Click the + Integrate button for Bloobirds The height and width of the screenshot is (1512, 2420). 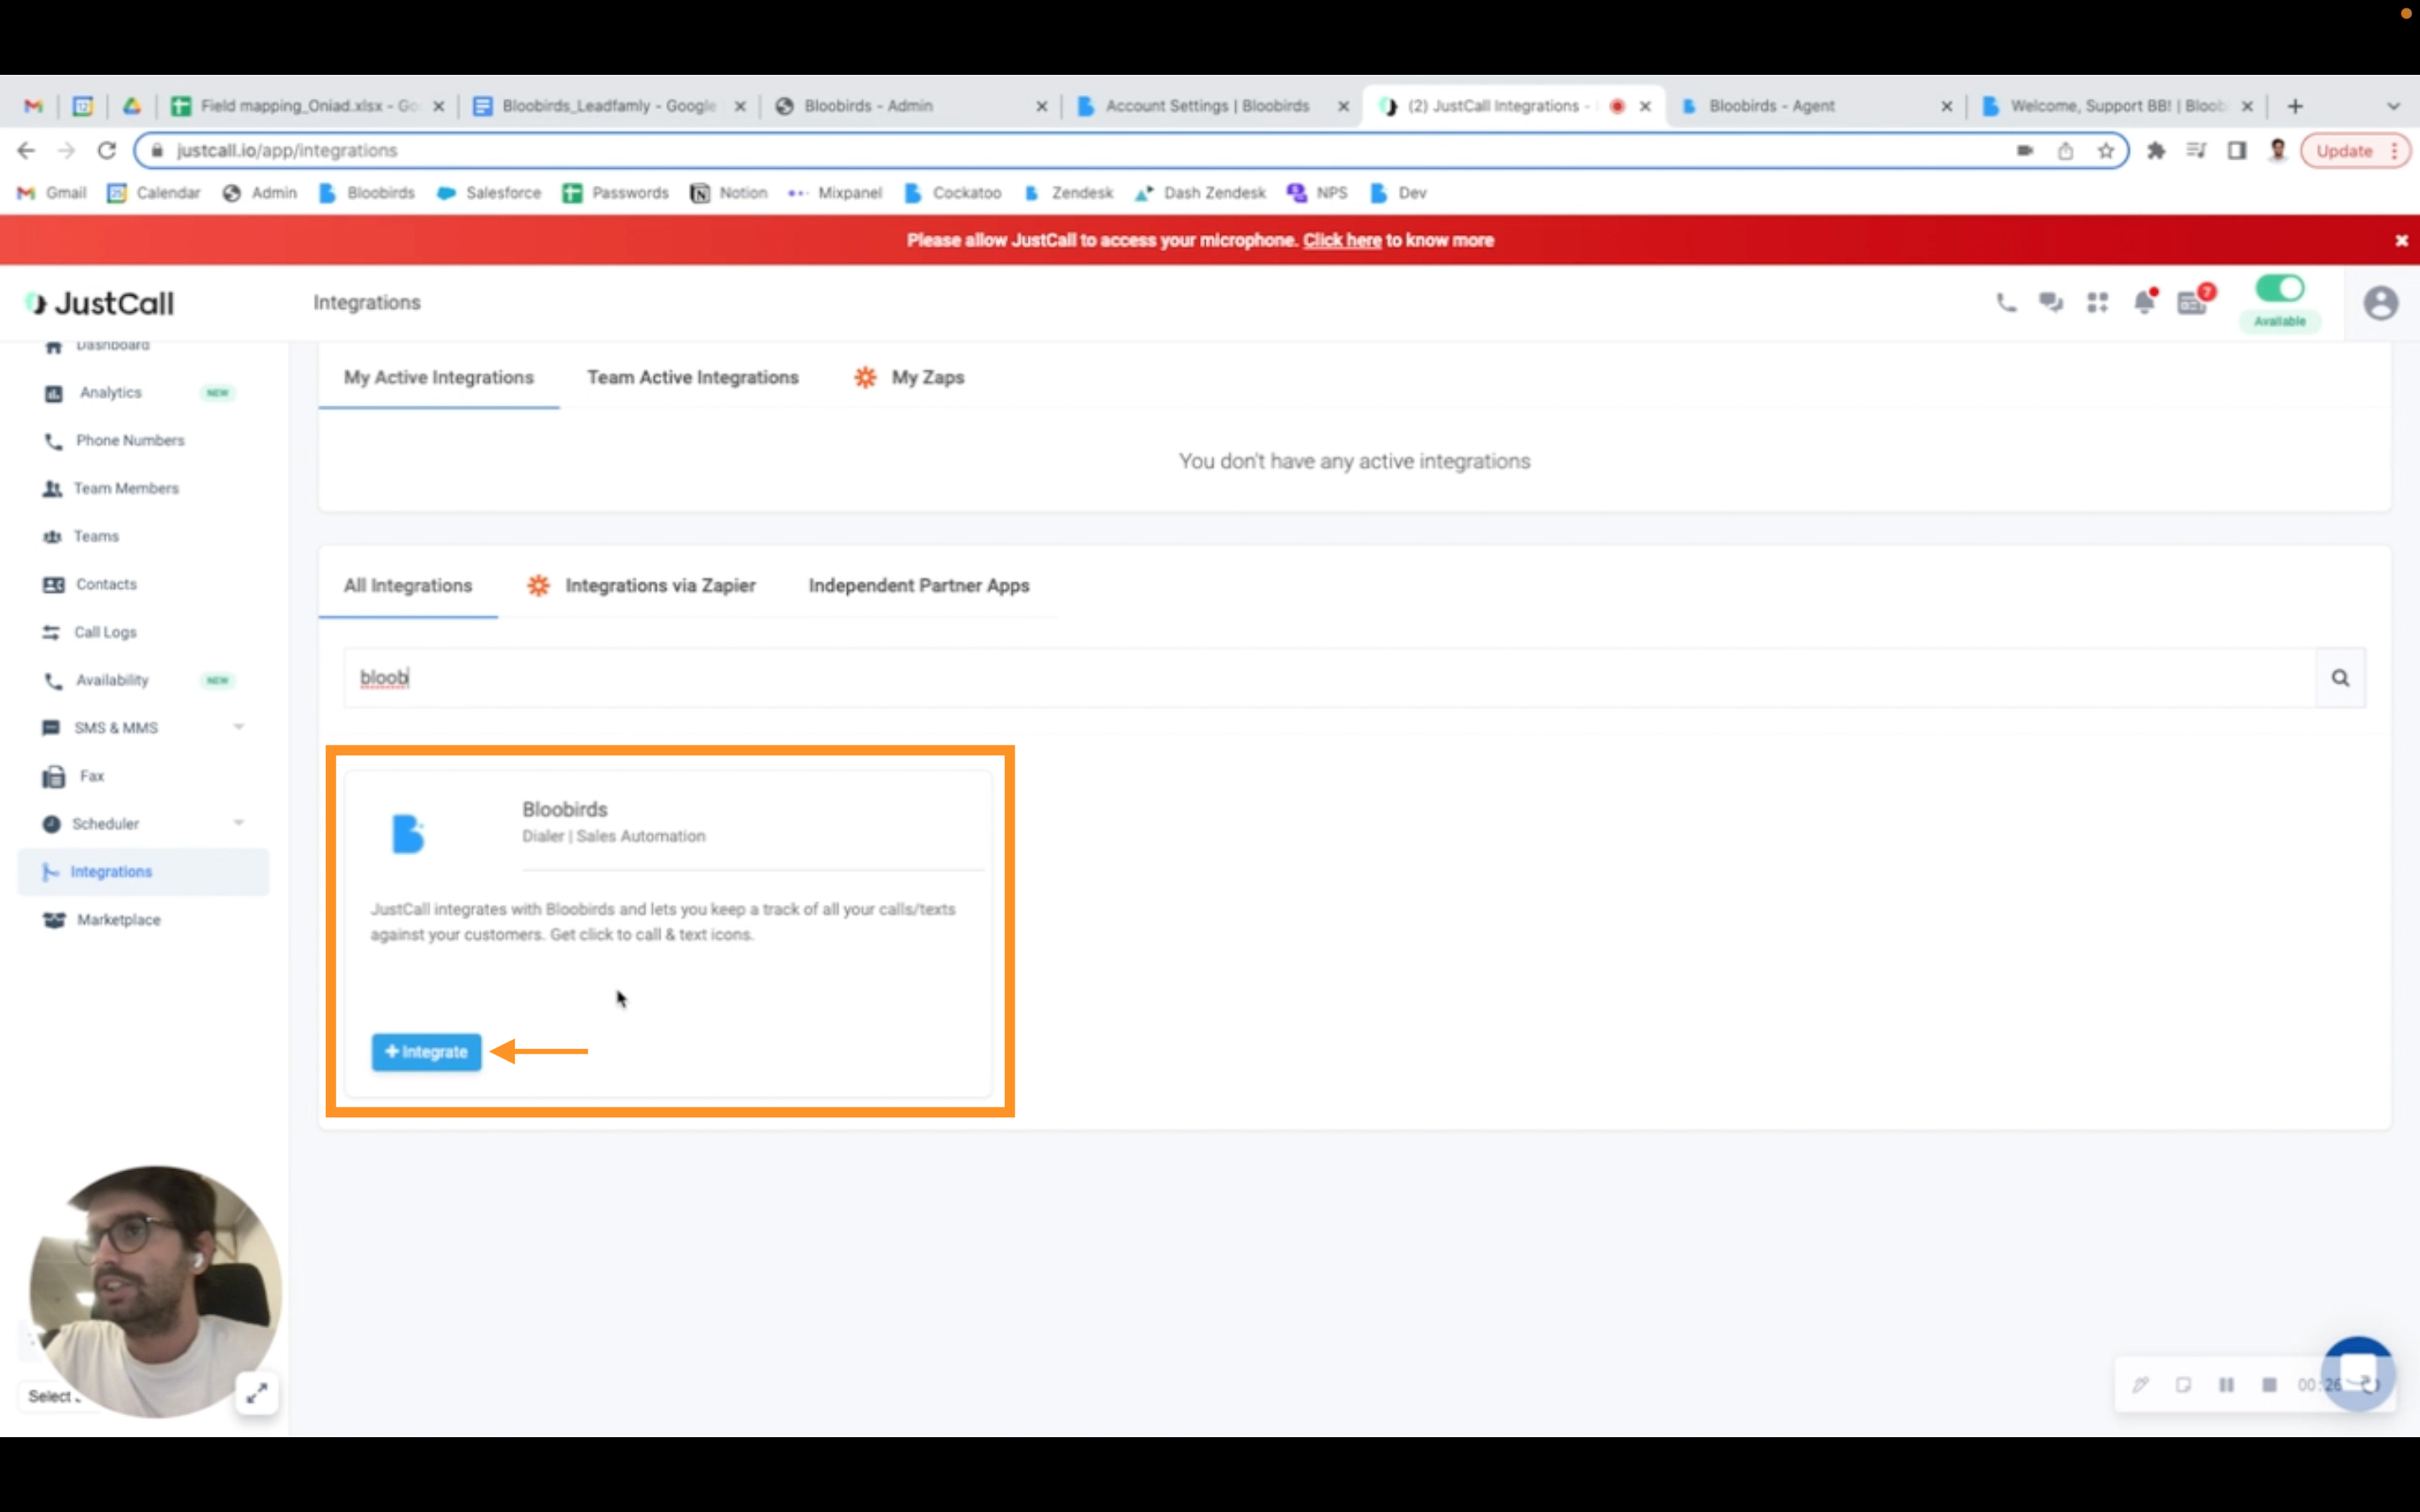(427, 1052)
